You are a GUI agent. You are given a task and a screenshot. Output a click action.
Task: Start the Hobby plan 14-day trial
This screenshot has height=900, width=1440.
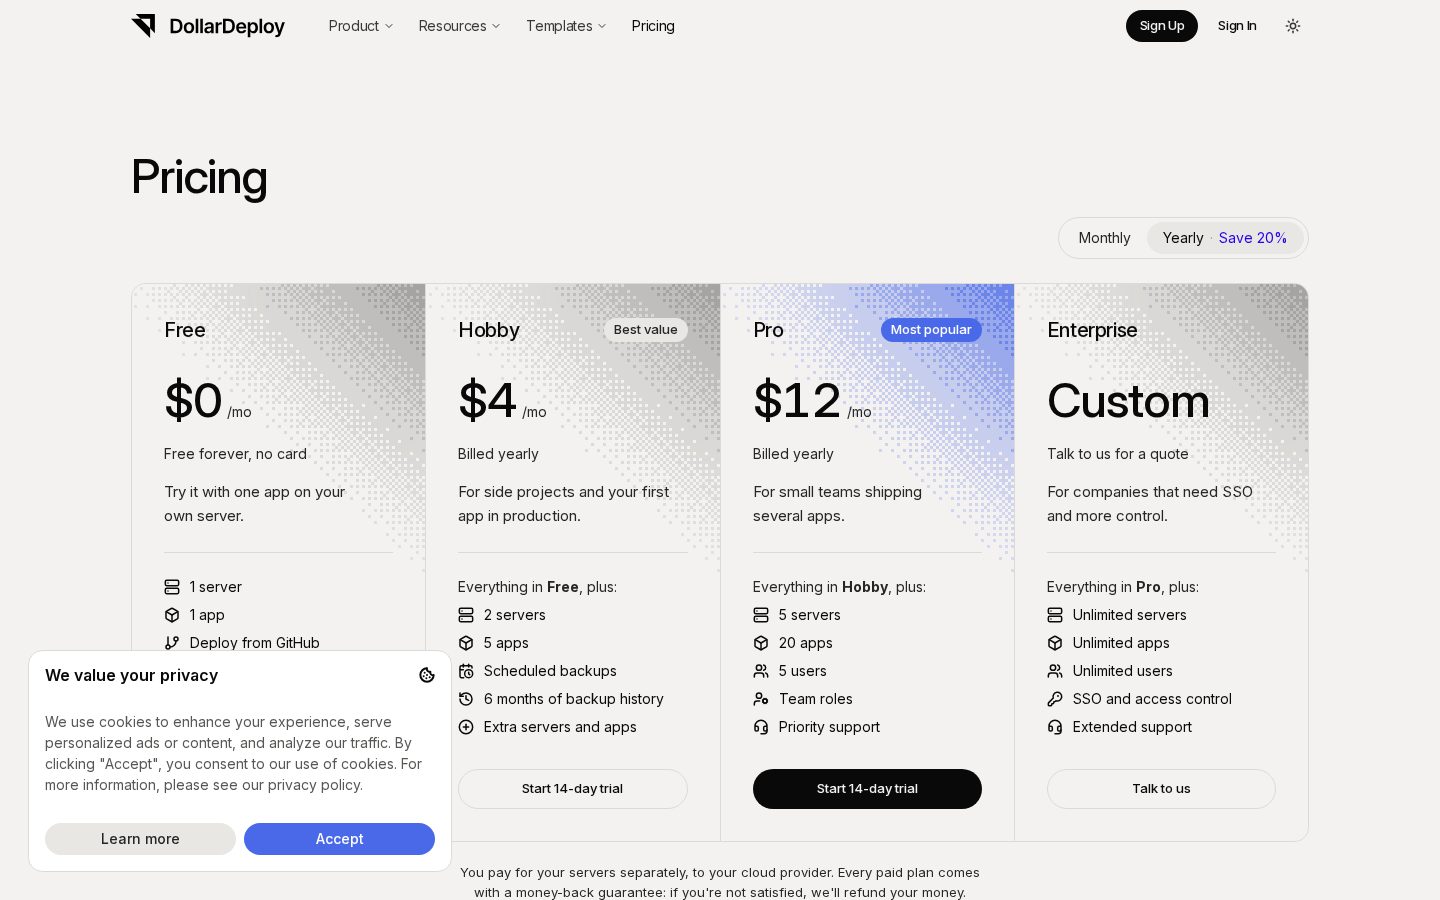pyautogui.click(x=572, y=789)
